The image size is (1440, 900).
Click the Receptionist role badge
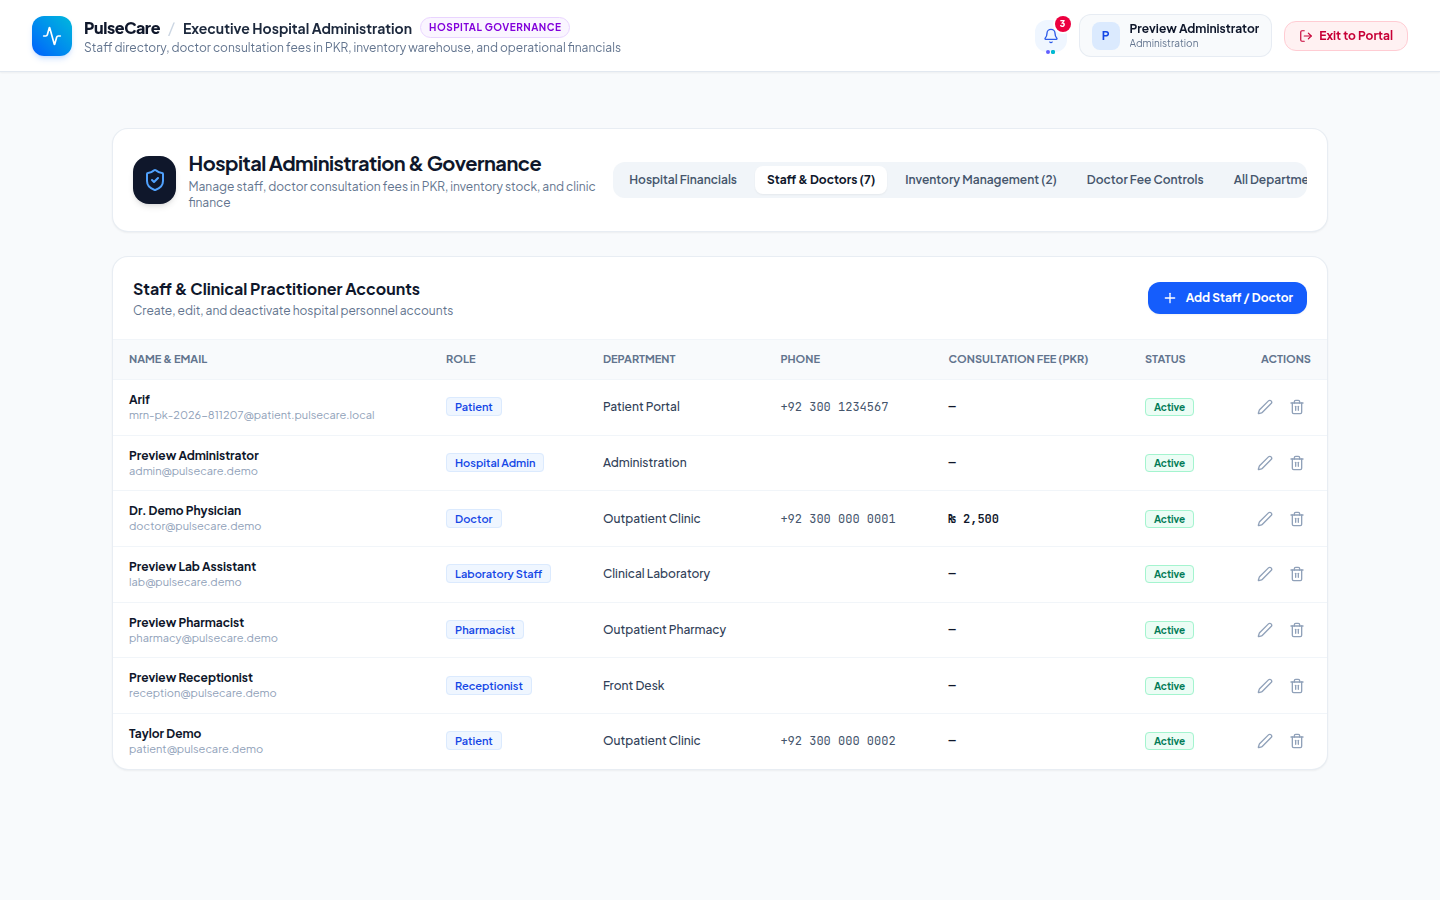(489, 686)
